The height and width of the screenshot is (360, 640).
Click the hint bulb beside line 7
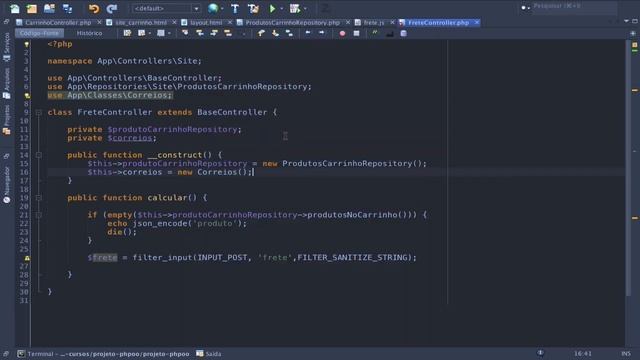[27, 96]
